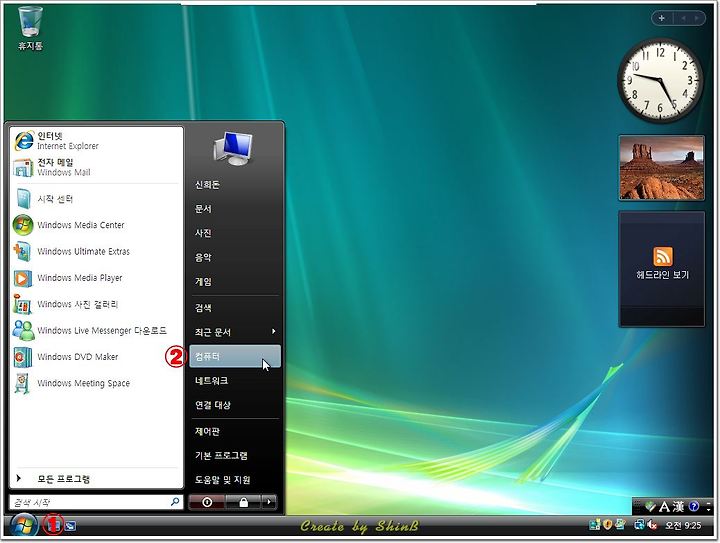This screenshot has width=720, height=543.
Task: Open 음악 (Music) in Start menu
Action: (x=235, y=258)
